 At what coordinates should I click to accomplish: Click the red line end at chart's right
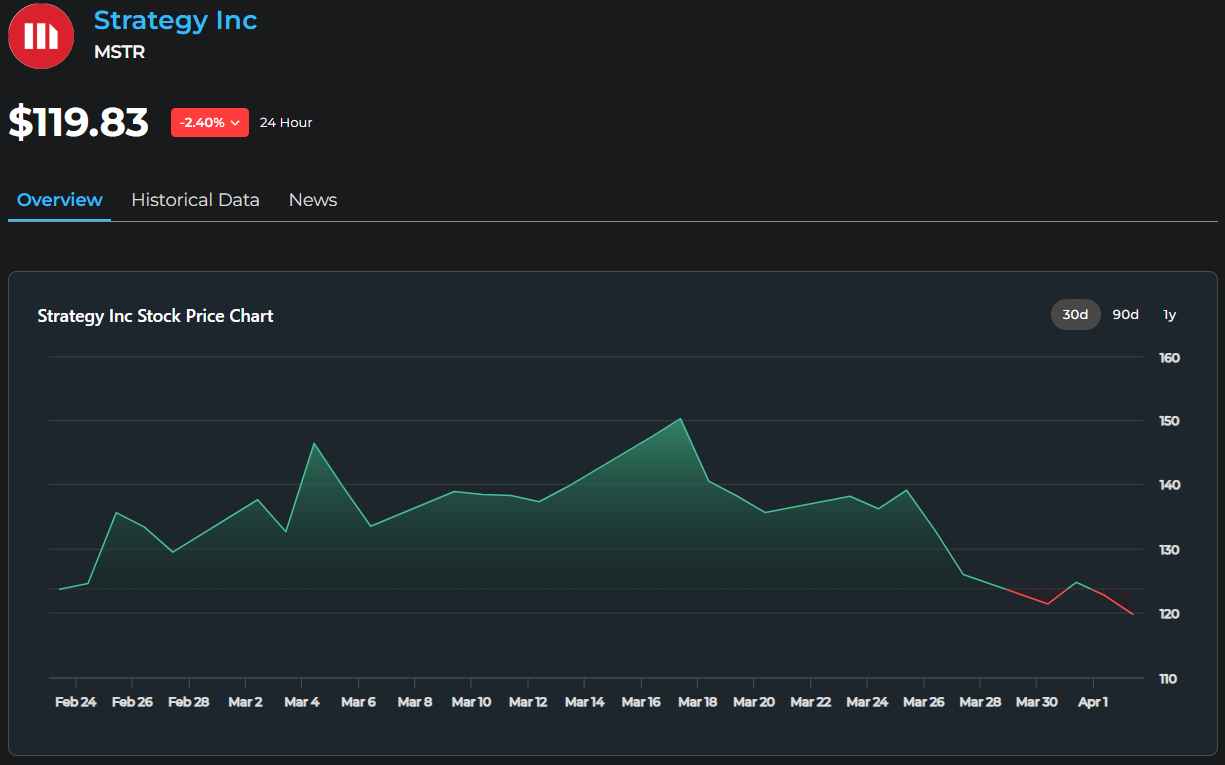[x=1132, y=614]
